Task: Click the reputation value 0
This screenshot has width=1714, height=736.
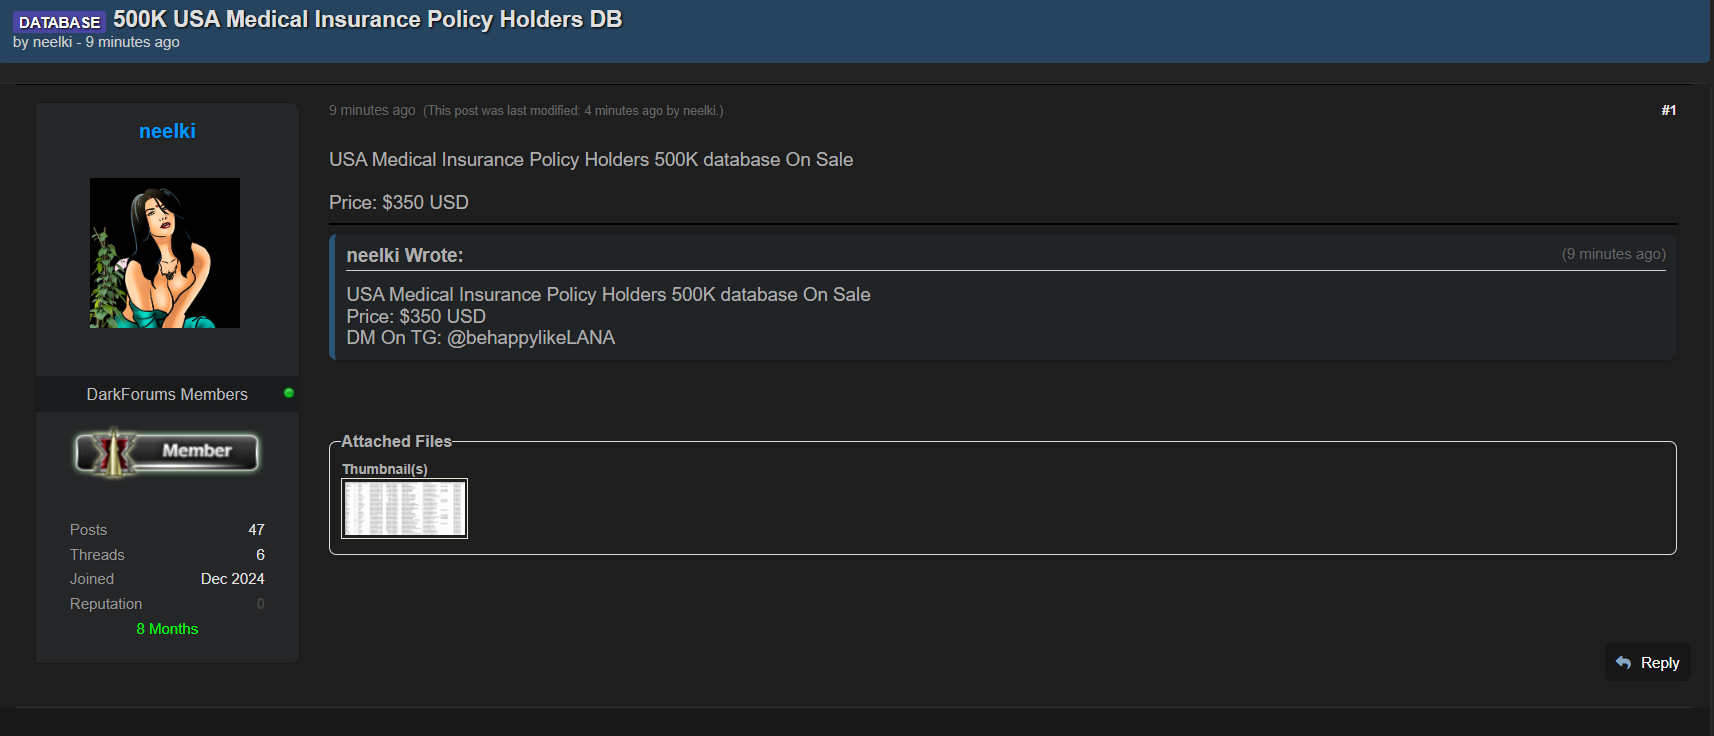Action: coord(260,604)
